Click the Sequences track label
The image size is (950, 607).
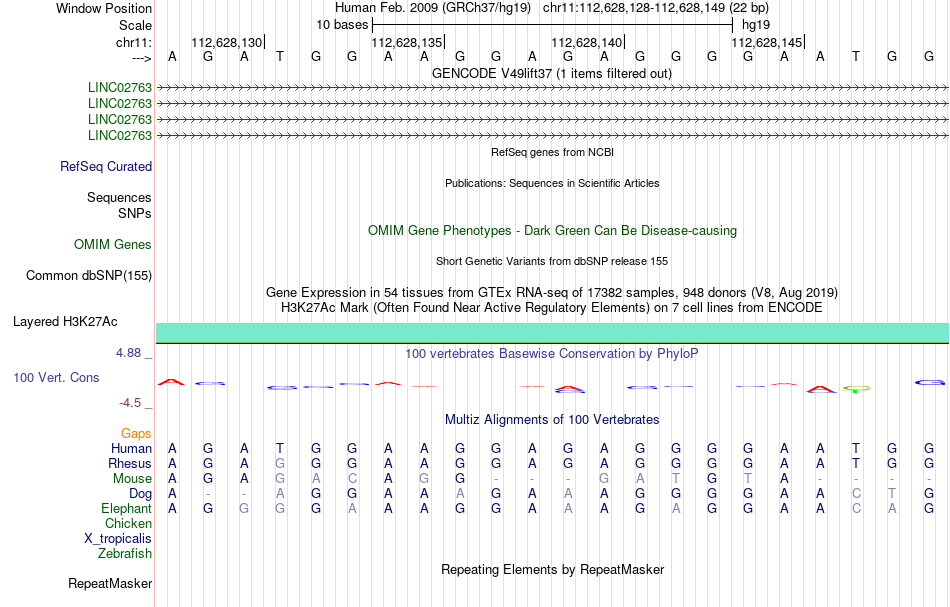(x=119, y=197)
